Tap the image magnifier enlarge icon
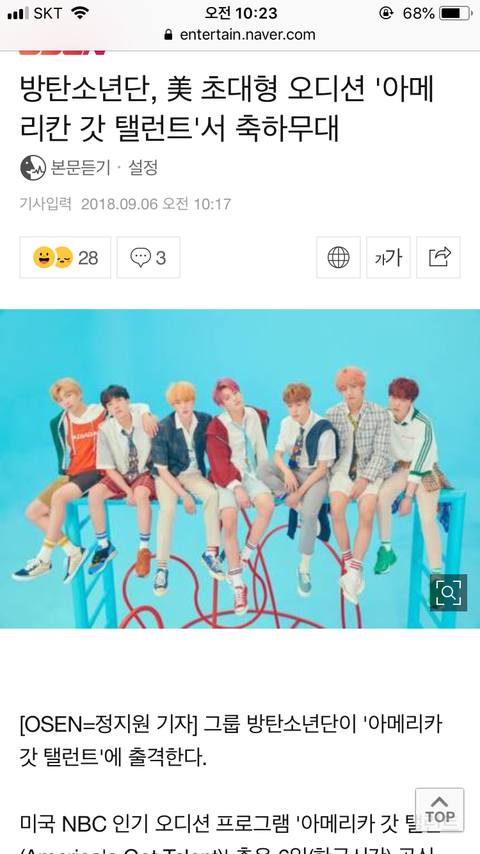The image size is (480, 854). [448, 592]
